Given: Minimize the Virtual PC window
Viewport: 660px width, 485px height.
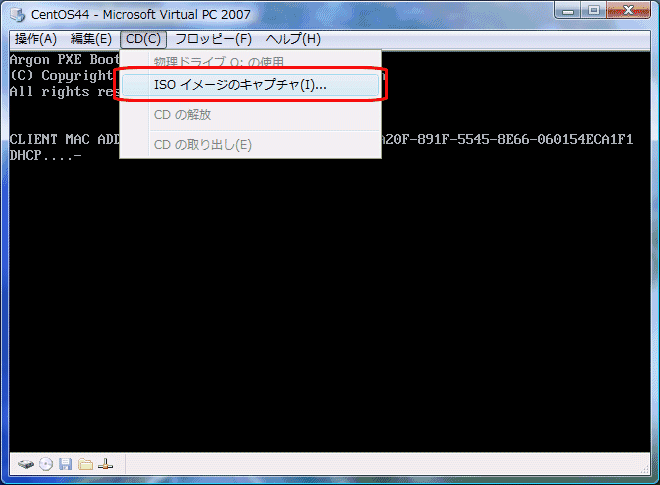Looking at the screenshot, I should click(568, 11).
